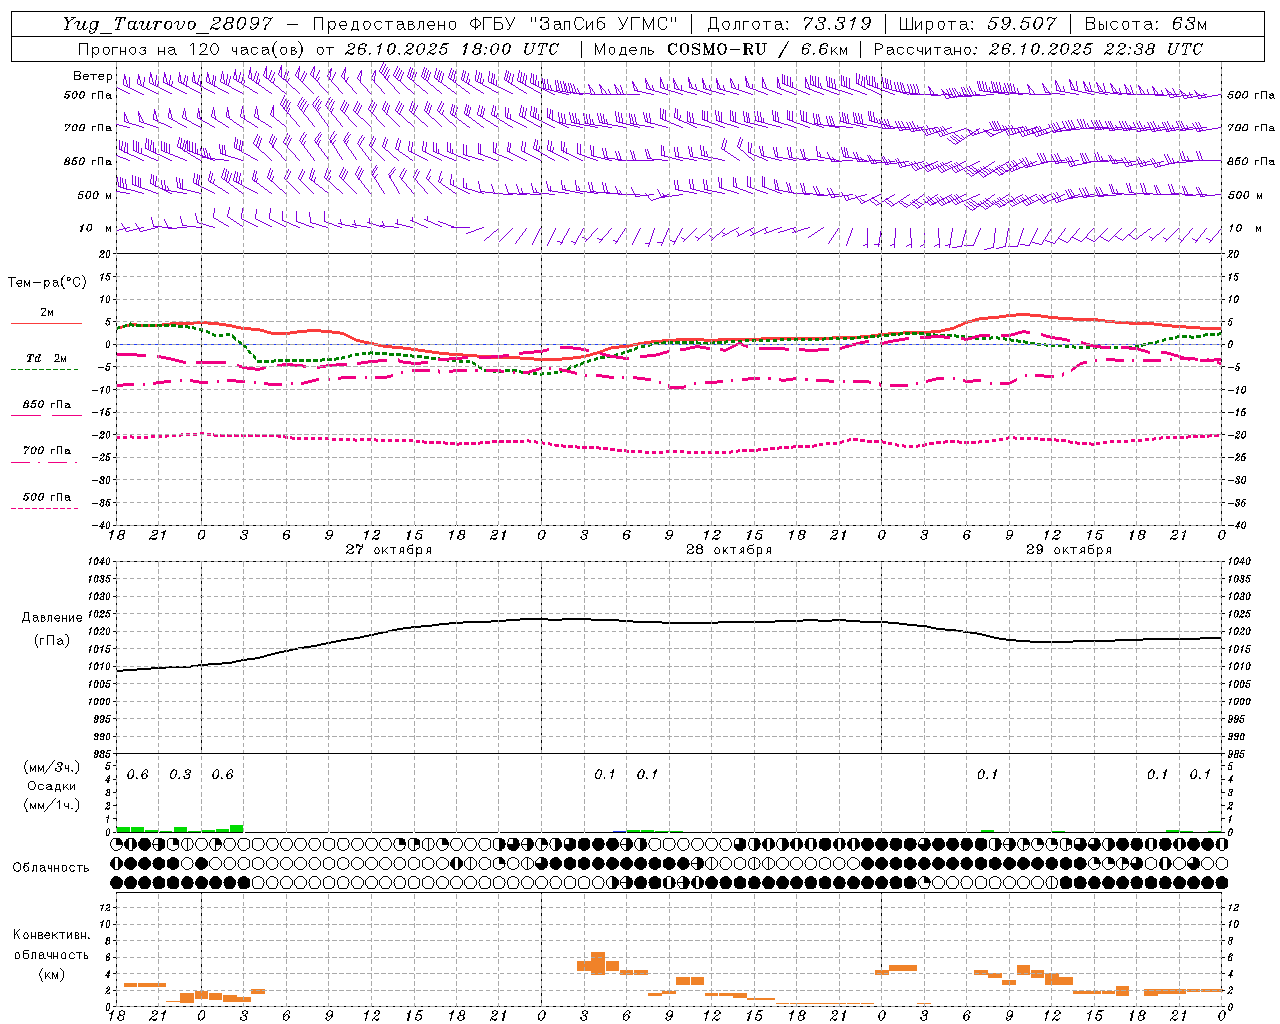Click the 29 октября date label
This screenshot has height=1024, width=1280.
[x=1069, y=550]
